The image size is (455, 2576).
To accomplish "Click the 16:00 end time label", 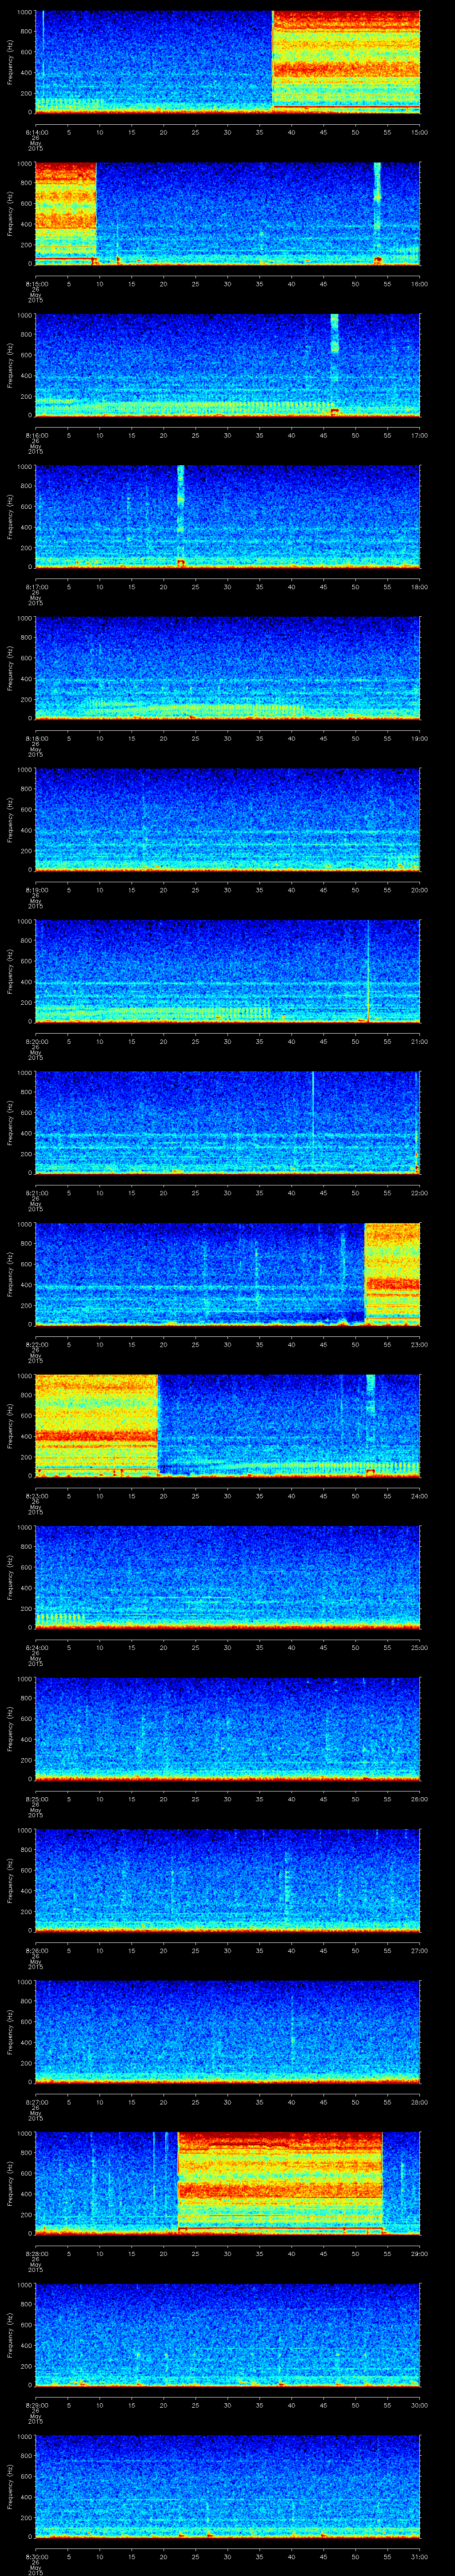I will point(419,284).
